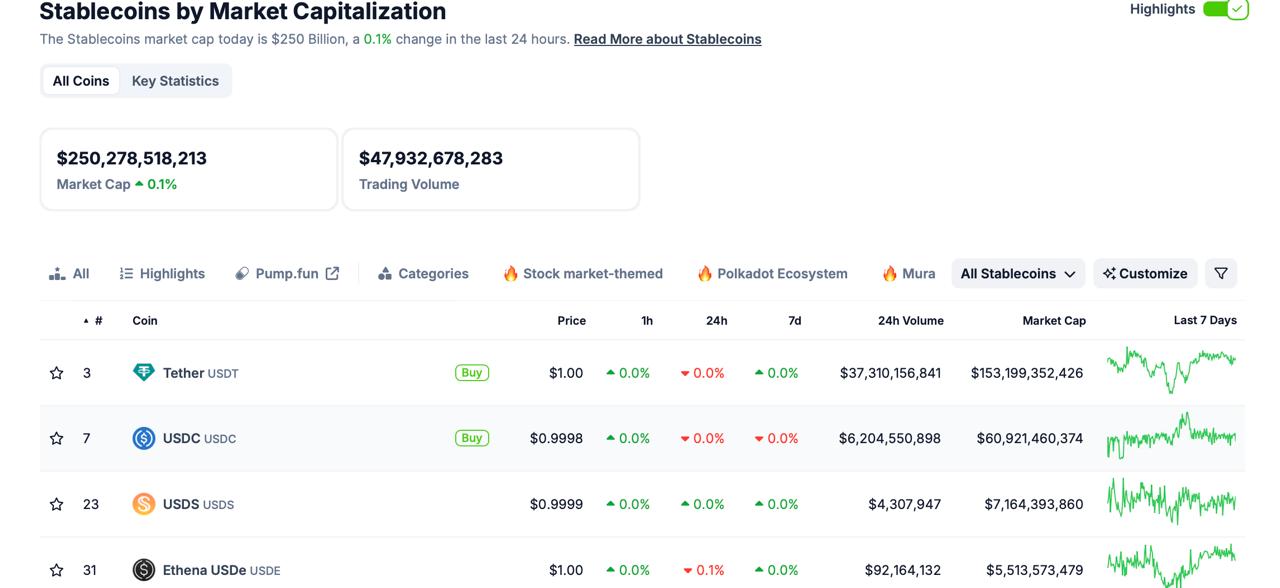Click the Tether coin logo
Screen dimensions: 1280x588
pyautogui.click(x=144, y=373)
